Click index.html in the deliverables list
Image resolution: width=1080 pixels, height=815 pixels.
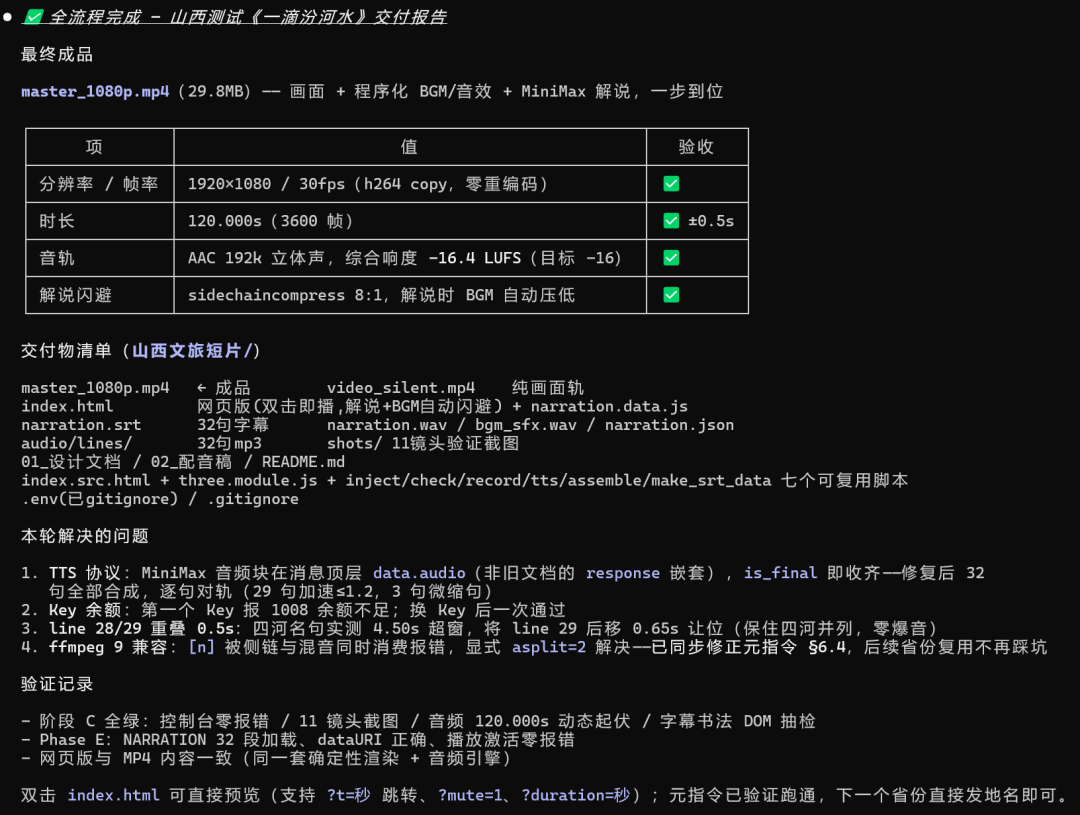click(x=67, y=406)
